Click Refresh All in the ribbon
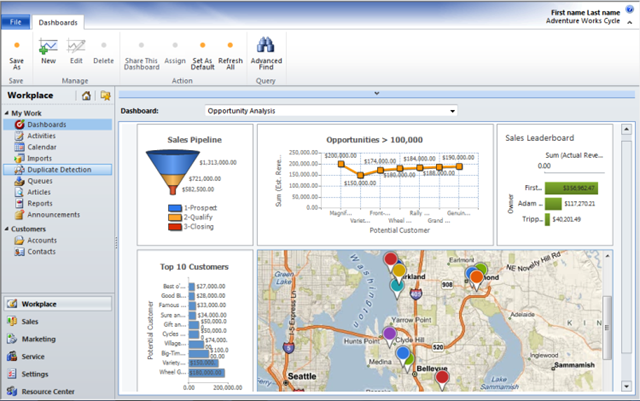This screenshot has width=640, height=401. pyautogui.click(x=230, y=55)
